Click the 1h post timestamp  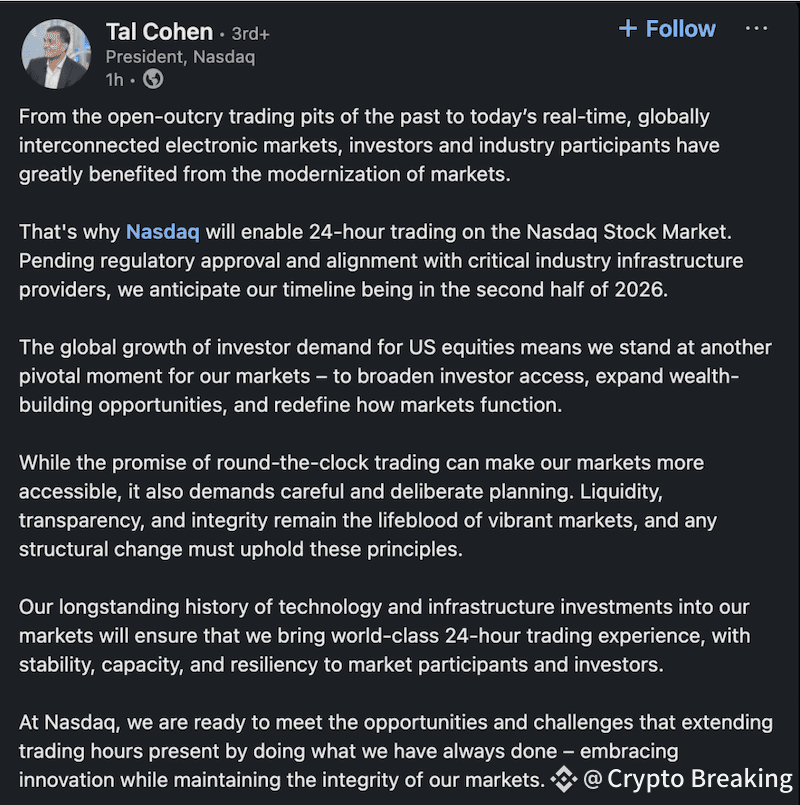click(x=116, y=79)
